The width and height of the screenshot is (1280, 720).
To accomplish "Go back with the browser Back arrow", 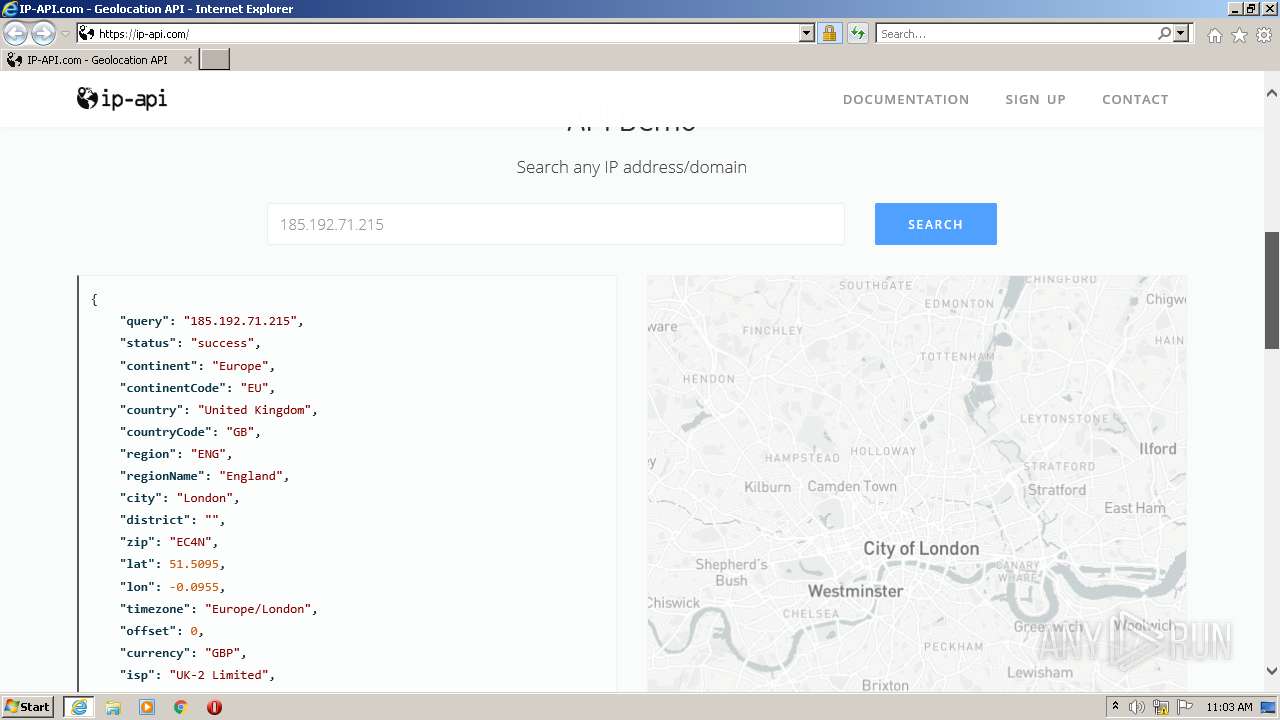I will pos(15,34).
